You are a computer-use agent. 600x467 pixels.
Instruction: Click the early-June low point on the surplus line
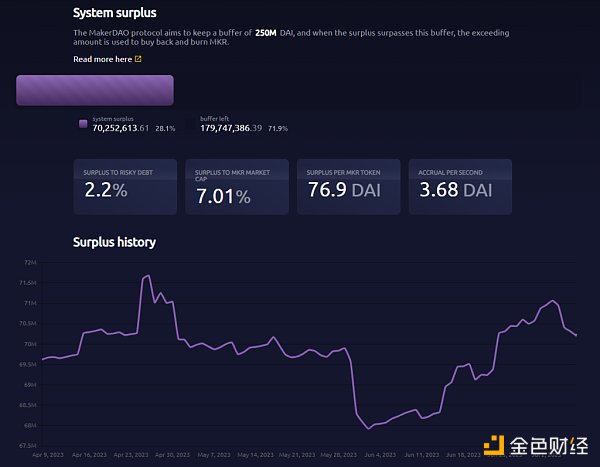(368, 428)
